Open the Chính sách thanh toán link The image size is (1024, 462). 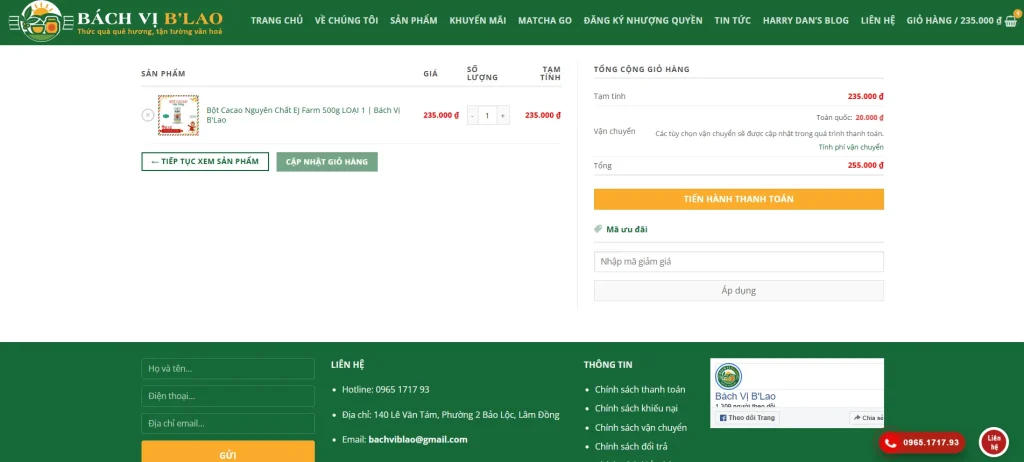[x=640, y=389]
